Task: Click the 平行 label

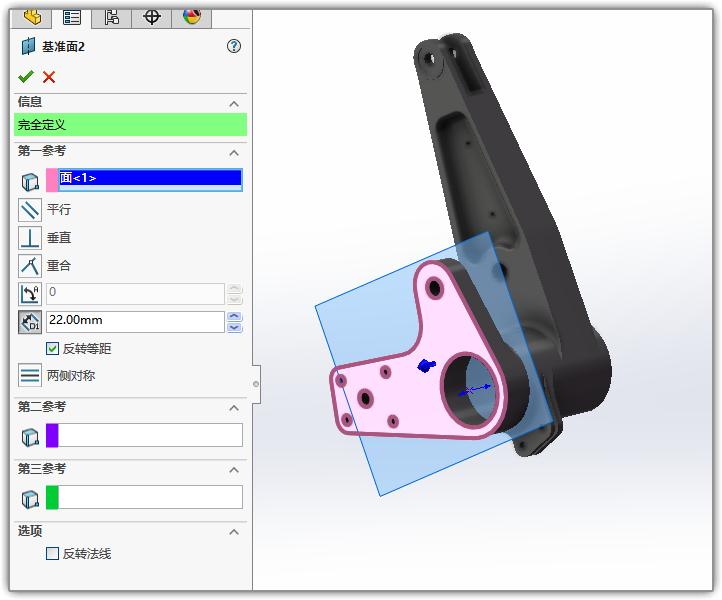Action: tap(59, 210)
